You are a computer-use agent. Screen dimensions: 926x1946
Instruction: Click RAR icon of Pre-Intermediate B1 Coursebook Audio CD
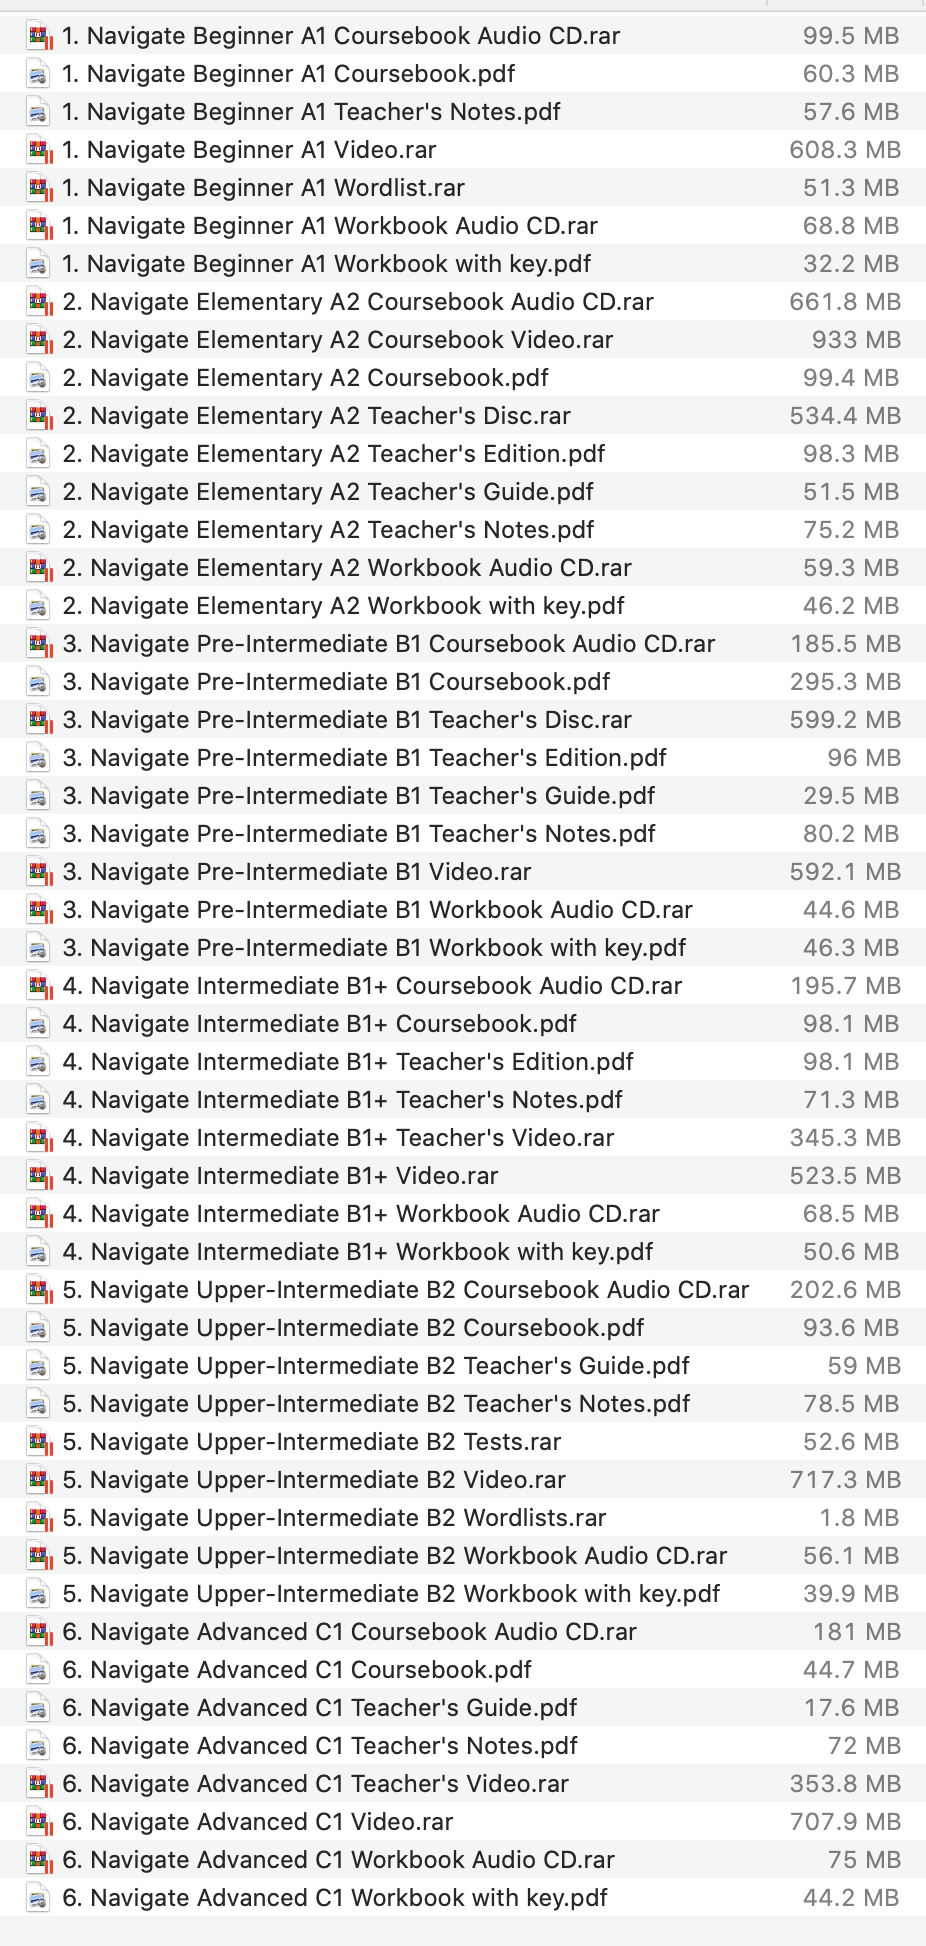tap(39, 645)
